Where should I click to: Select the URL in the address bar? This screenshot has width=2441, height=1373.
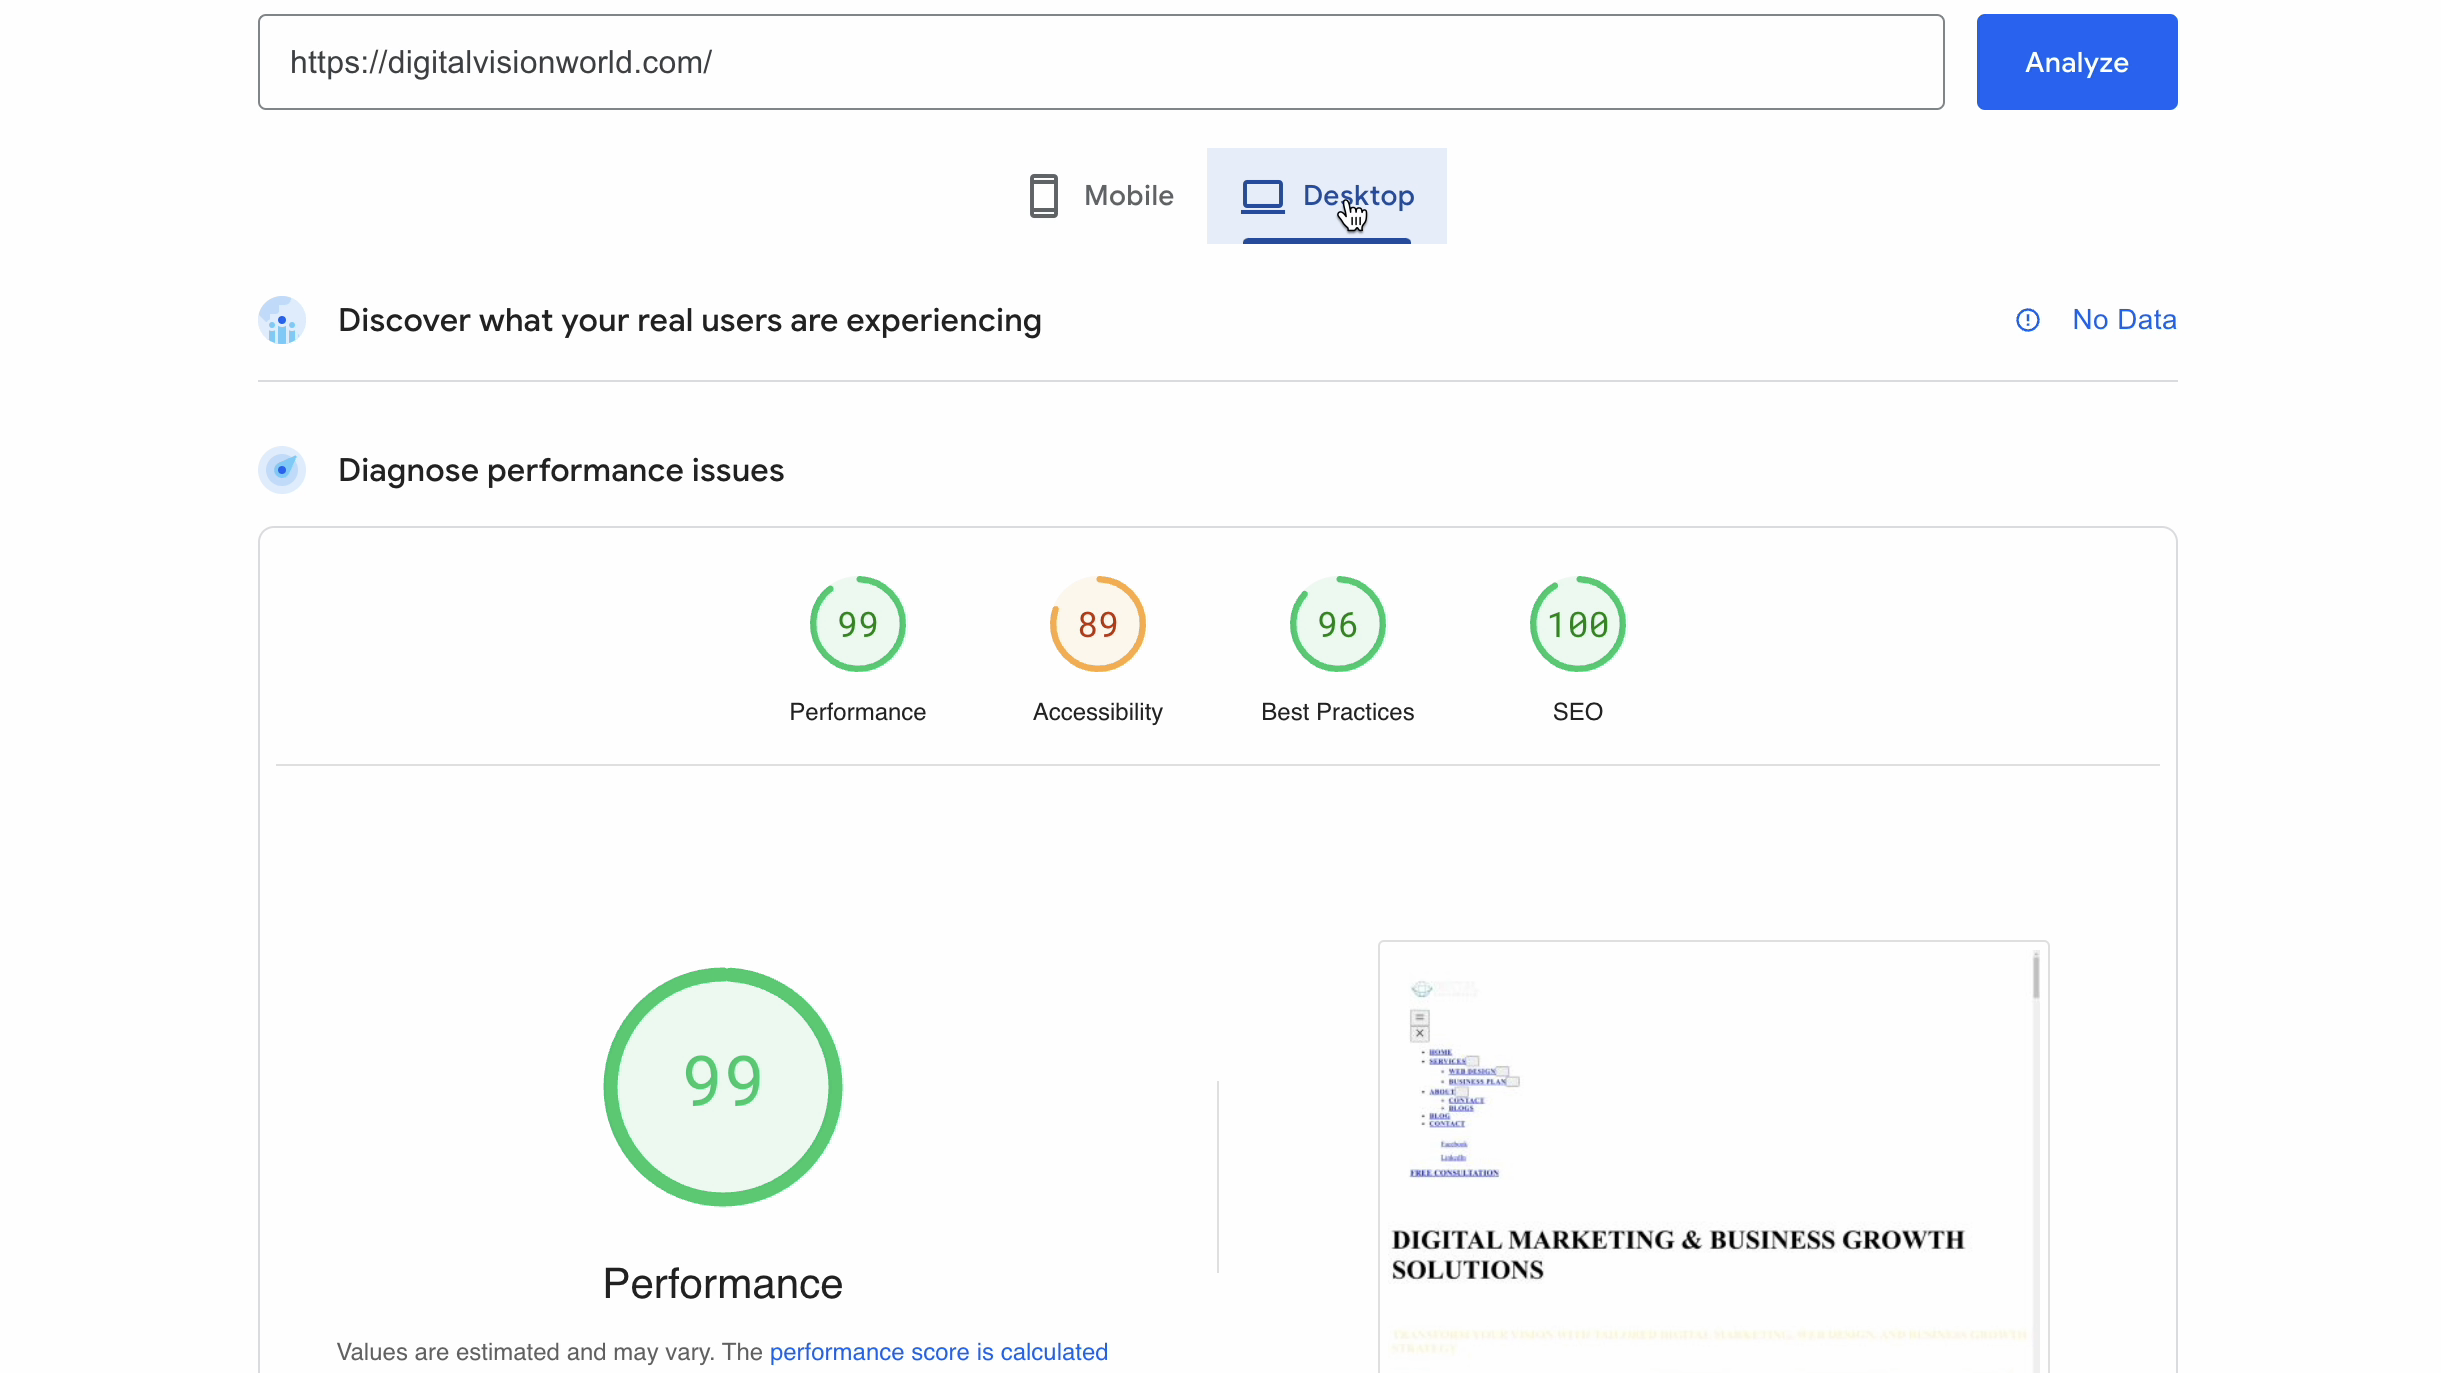pos(1100,62)
